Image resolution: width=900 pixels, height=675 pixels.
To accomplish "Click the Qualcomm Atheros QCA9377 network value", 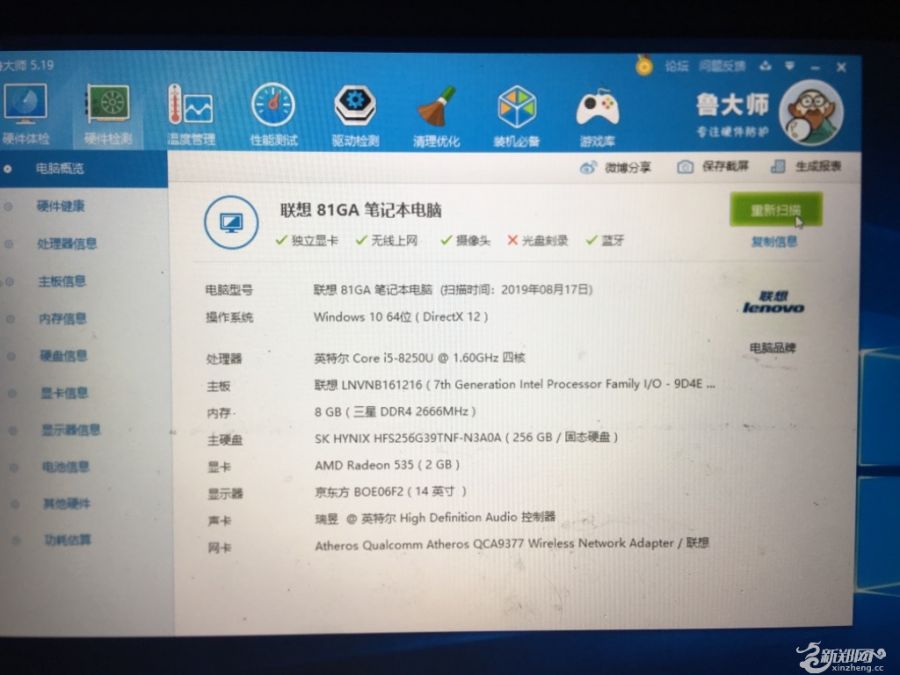I will pyautogui.click(x=512, y=544).
